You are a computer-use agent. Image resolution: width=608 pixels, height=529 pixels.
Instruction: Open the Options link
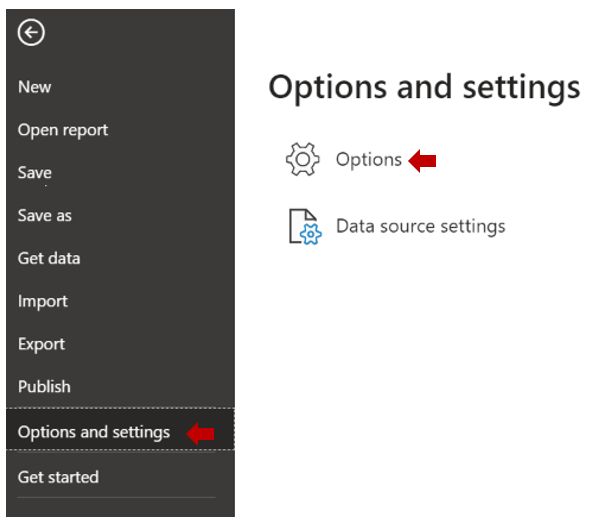369,159
